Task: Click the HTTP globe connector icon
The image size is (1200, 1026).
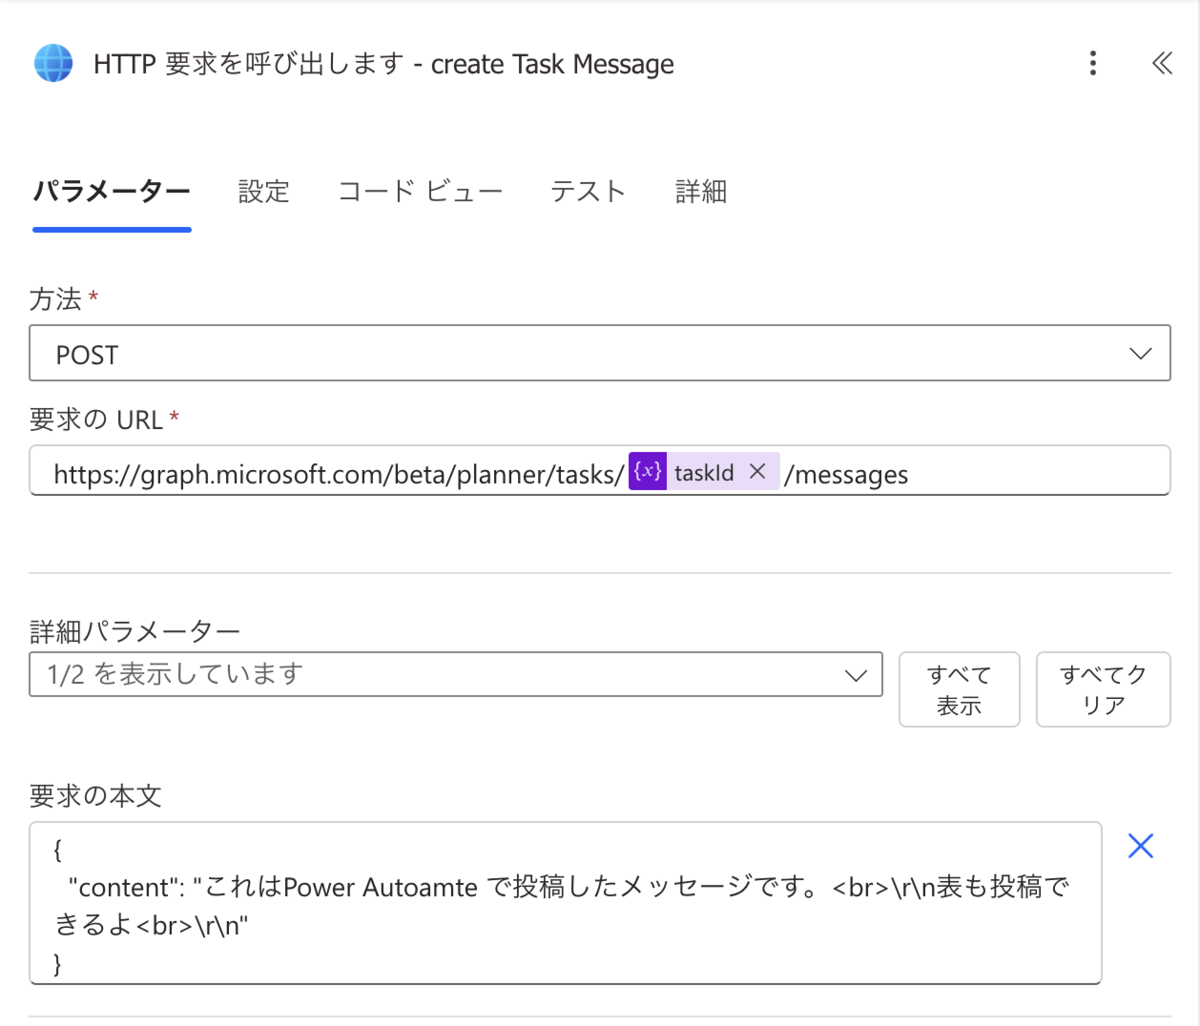Action: coord(53,63)
